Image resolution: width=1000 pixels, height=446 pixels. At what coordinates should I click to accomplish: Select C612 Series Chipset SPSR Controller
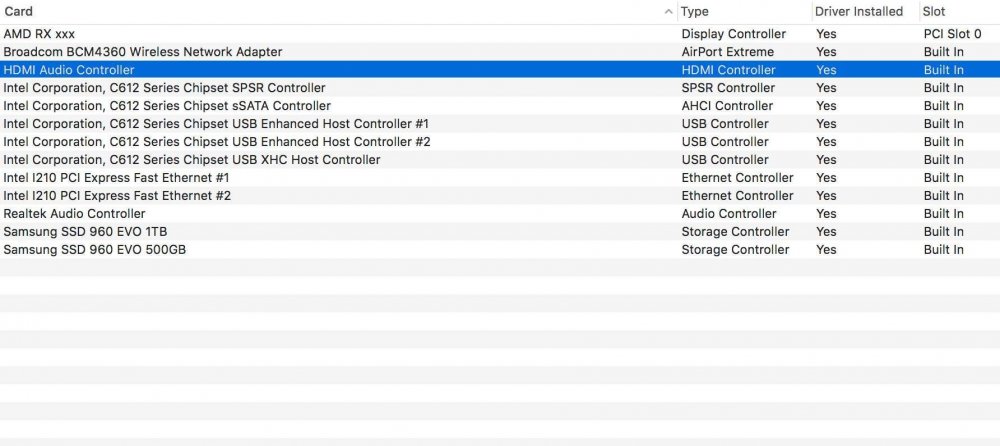click(x=500, y=87)
